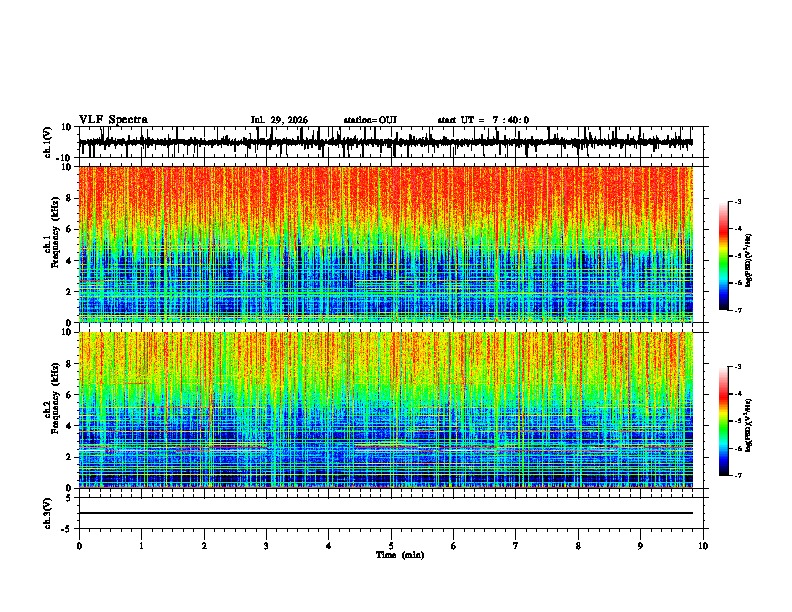Click the ch.1 voltage waveform trace
This screenshot has width=792, height=612.
385,142
